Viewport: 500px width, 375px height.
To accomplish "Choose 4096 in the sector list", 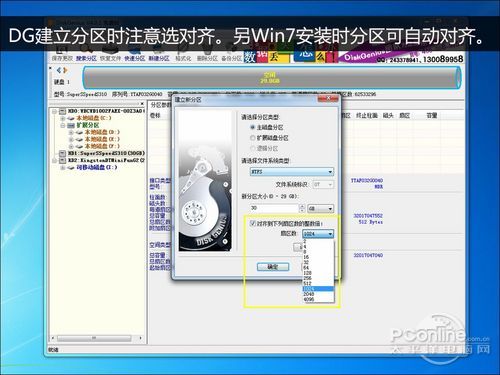I will [318, 299].
